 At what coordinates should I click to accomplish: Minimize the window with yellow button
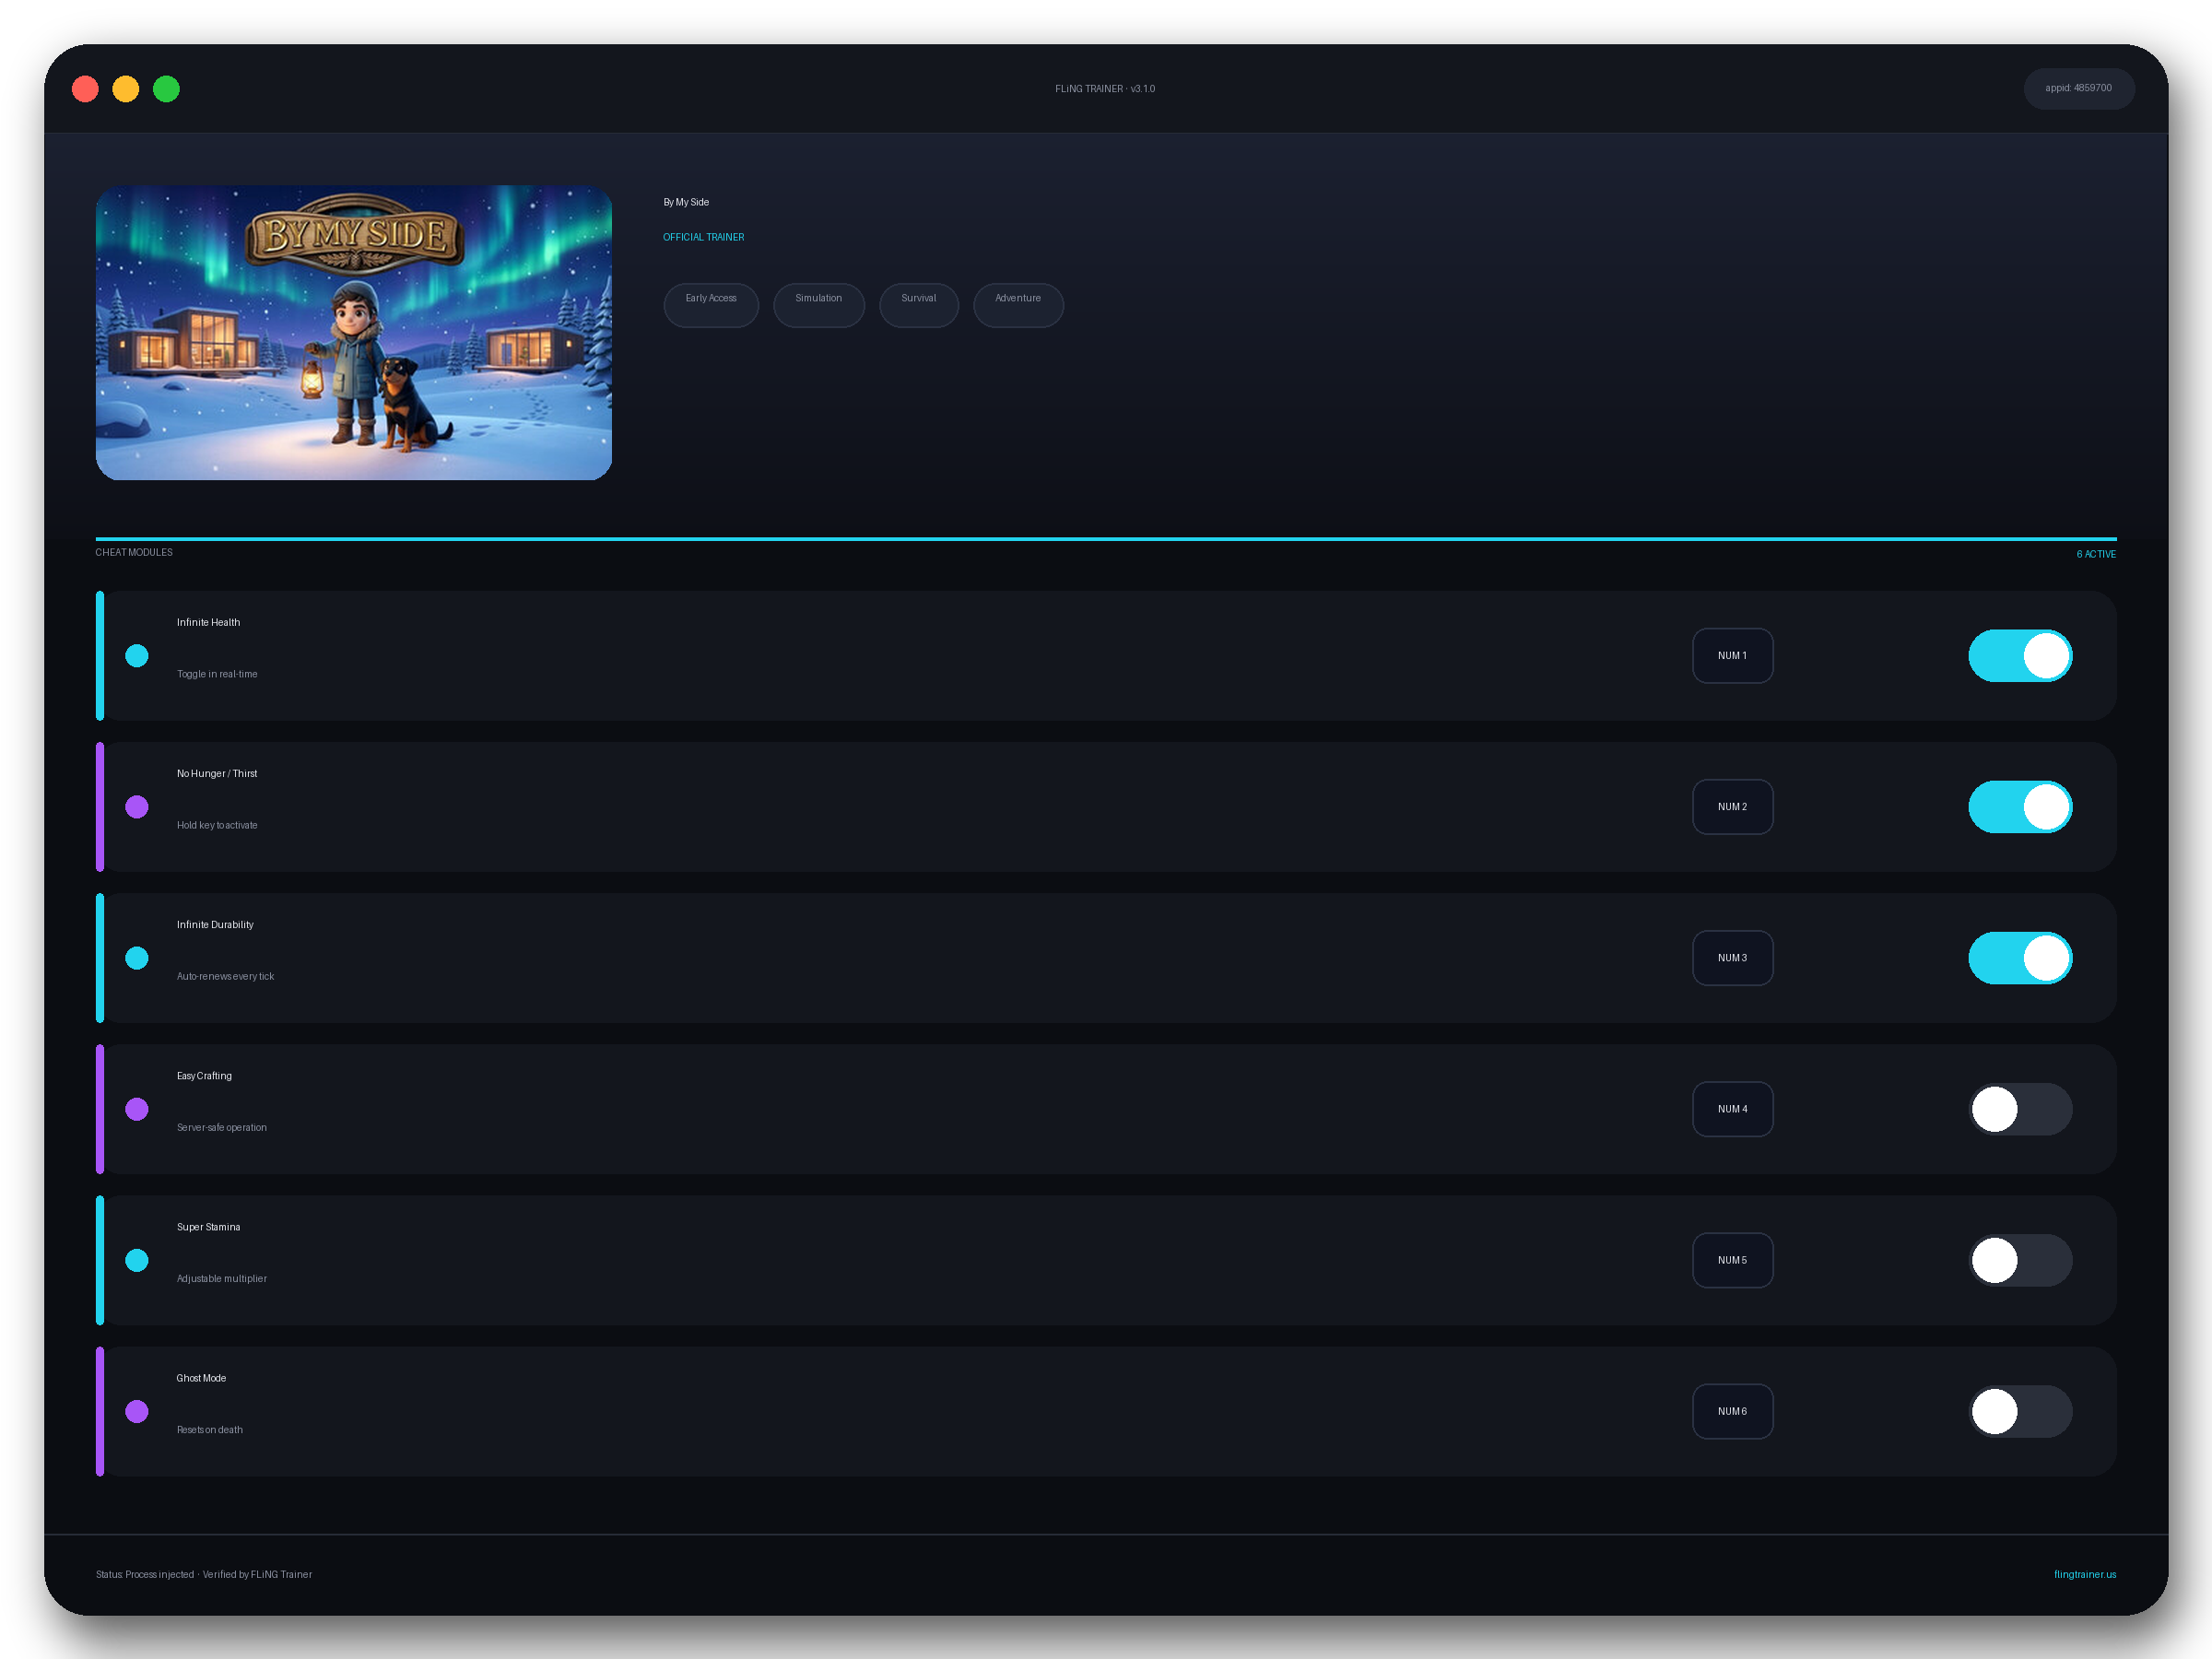[126, 89]
